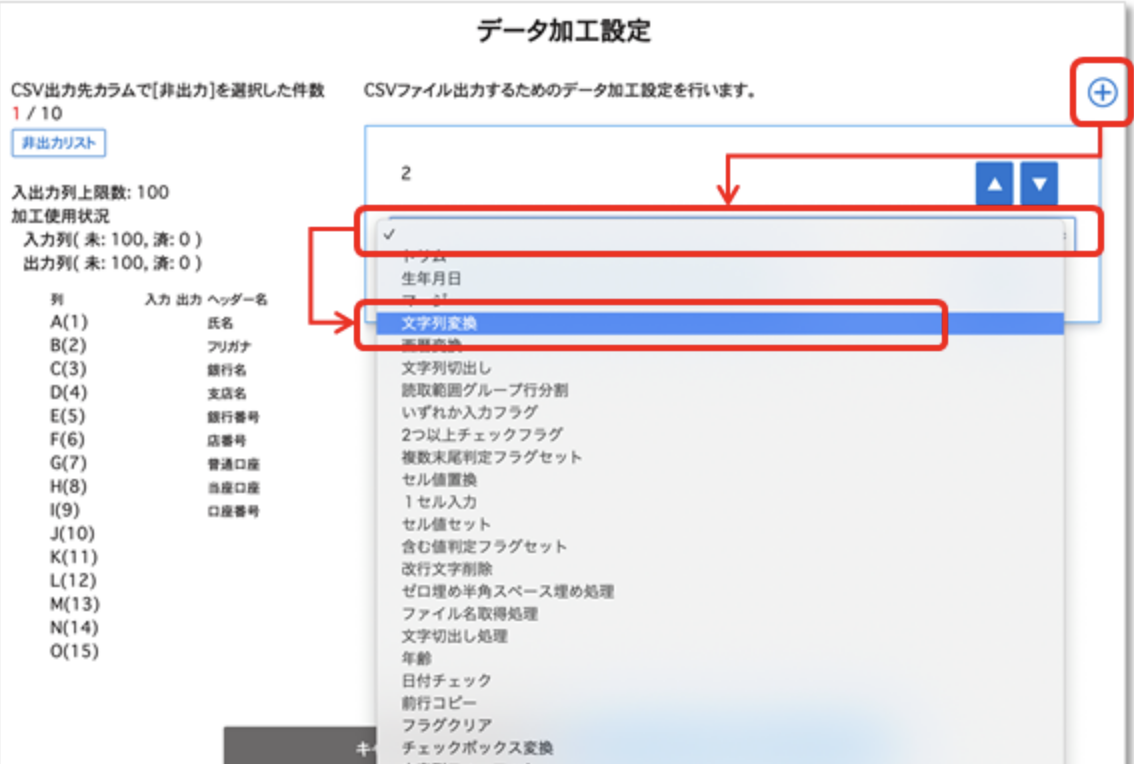This screenshot has height=764, width=1134.
Task: Click the blue down arrow button
Action: [1039, 184]
